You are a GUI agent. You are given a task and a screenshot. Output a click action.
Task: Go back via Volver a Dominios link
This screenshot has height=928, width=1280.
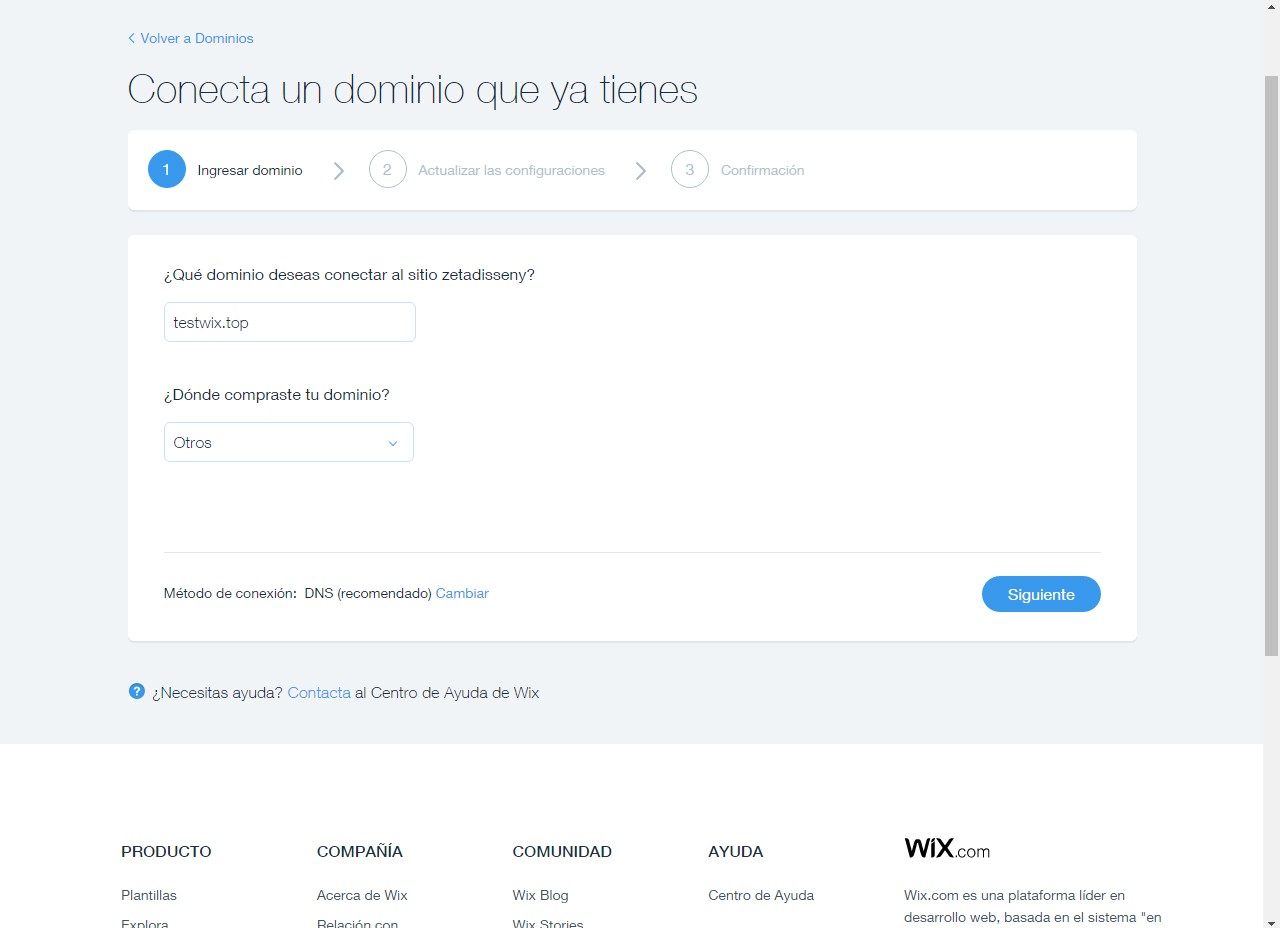tap(196, 38)
